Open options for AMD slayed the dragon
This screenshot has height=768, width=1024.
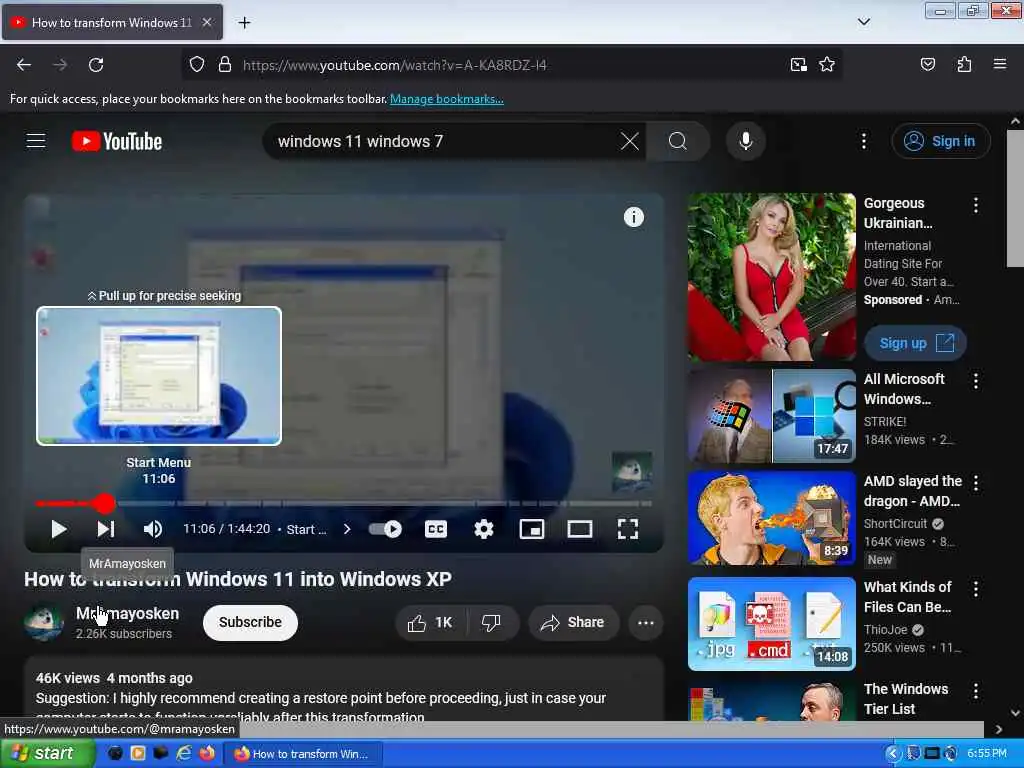pyautogui.click(x=976, y=483)
